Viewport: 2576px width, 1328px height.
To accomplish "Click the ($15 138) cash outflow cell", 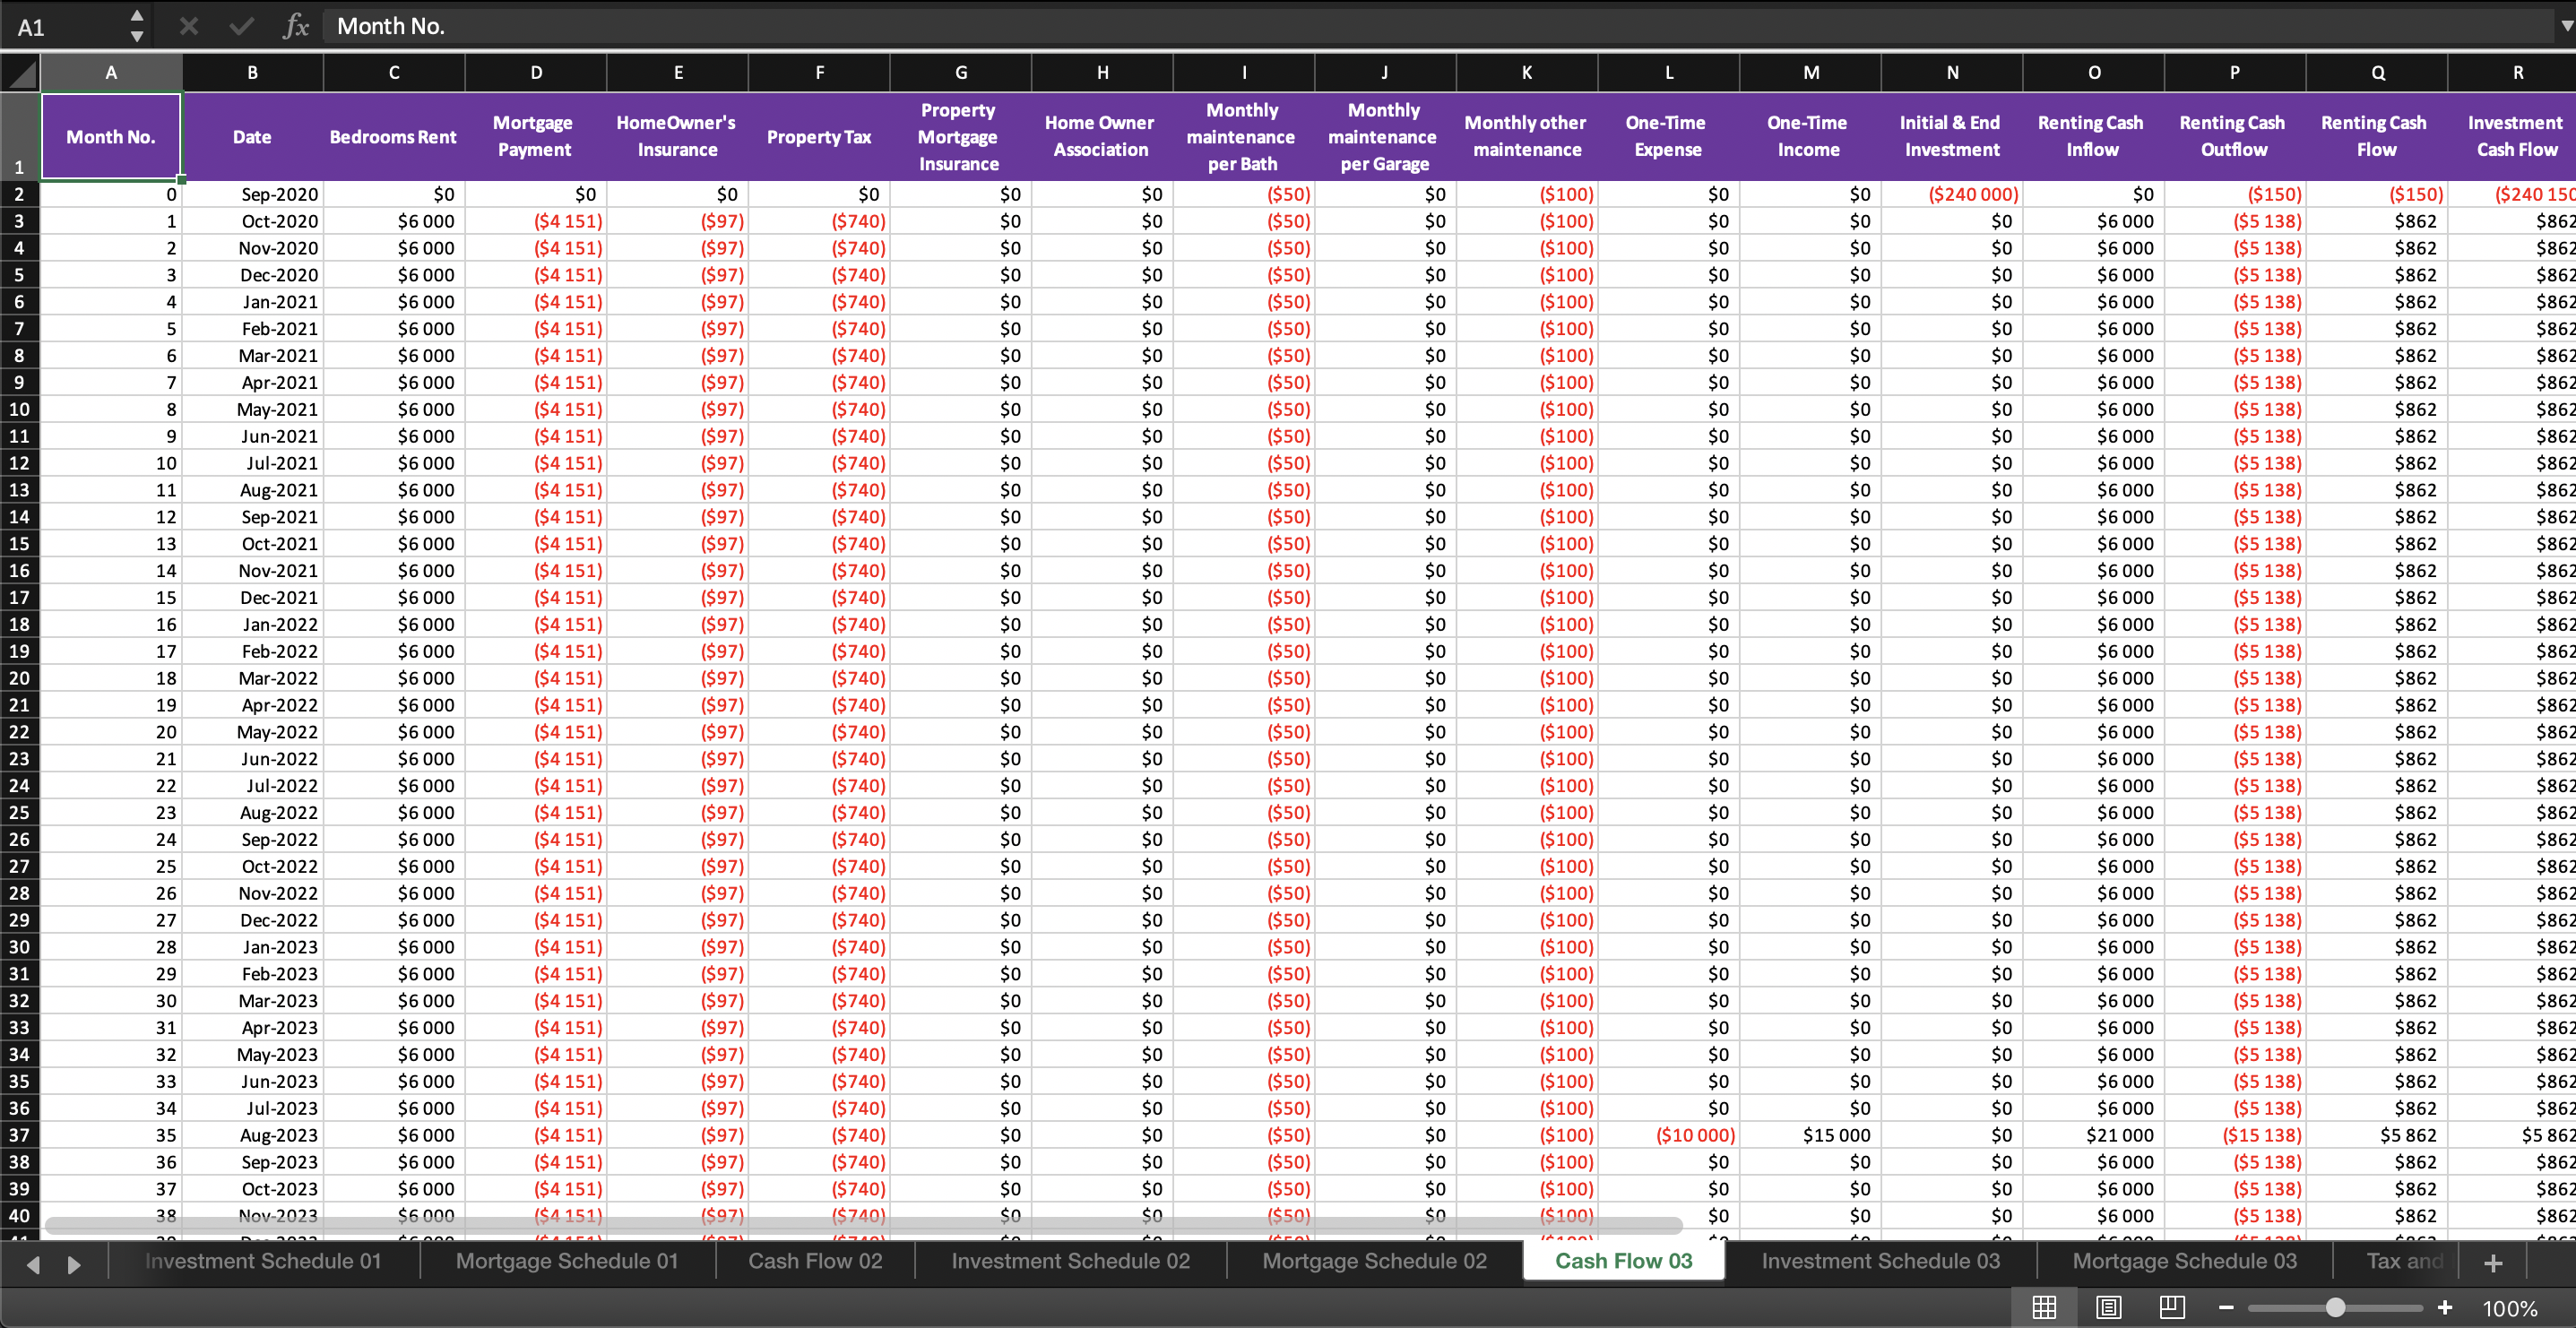I will coord(2235,1135).
